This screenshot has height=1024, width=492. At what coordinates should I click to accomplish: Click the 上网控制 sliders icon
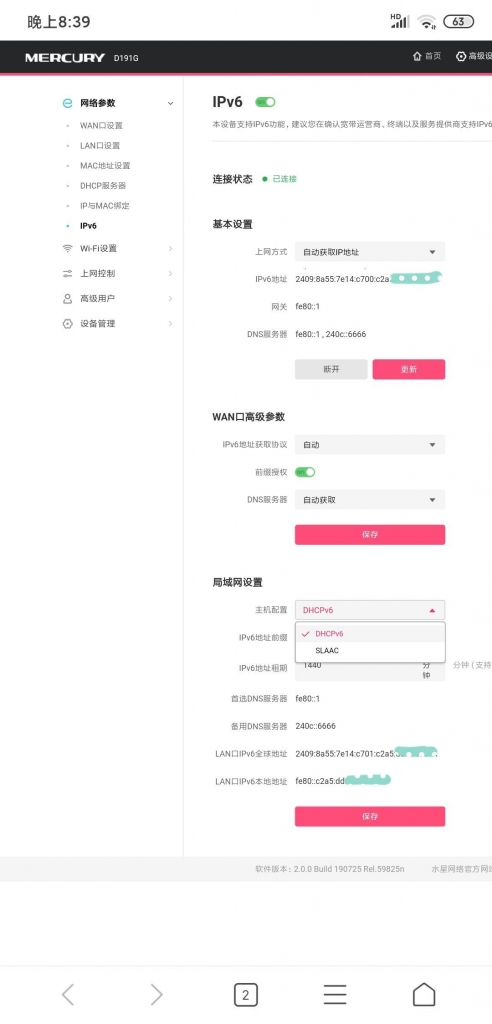[x=67, y=274]
